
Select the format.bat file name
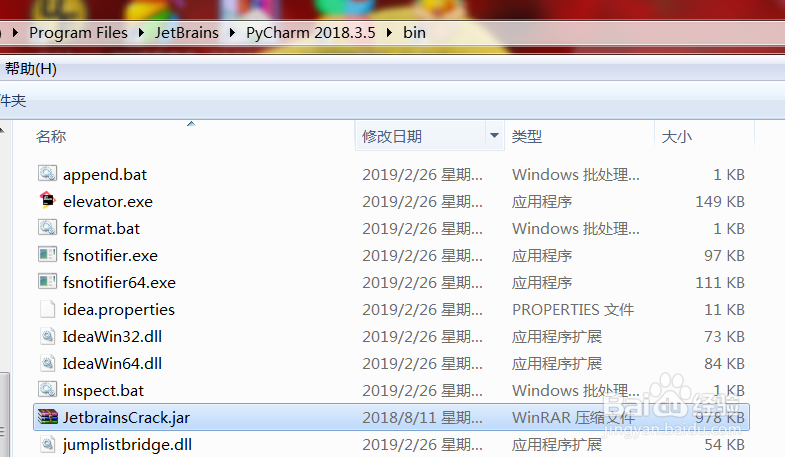(101, 228)
